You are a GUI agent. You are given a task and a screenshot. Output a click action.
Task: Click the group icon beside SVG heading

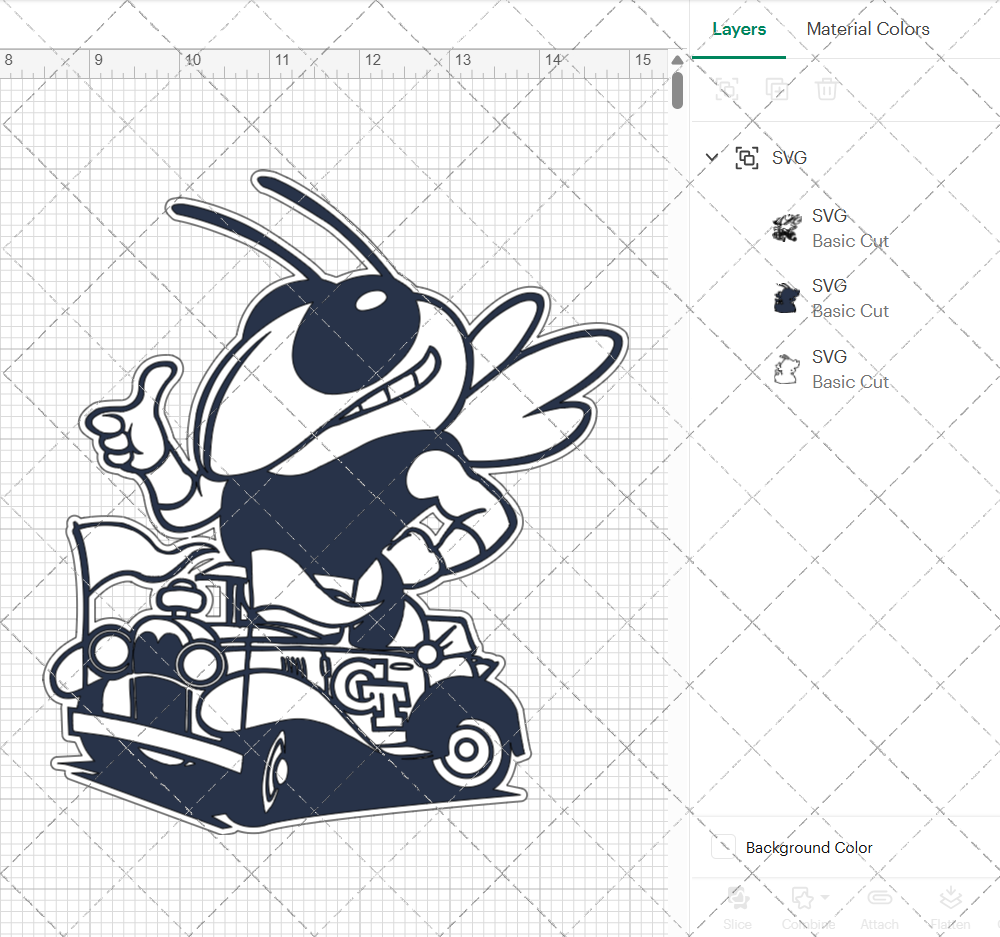tap(747, 158)
